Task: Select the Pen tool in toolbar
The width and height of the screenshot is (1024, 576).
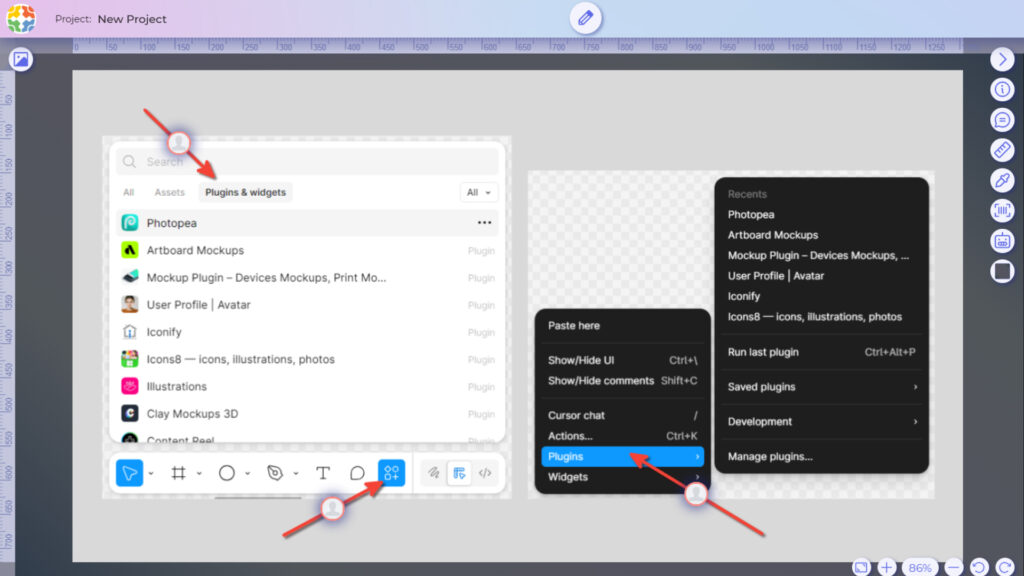Action: tap(275, 473)
